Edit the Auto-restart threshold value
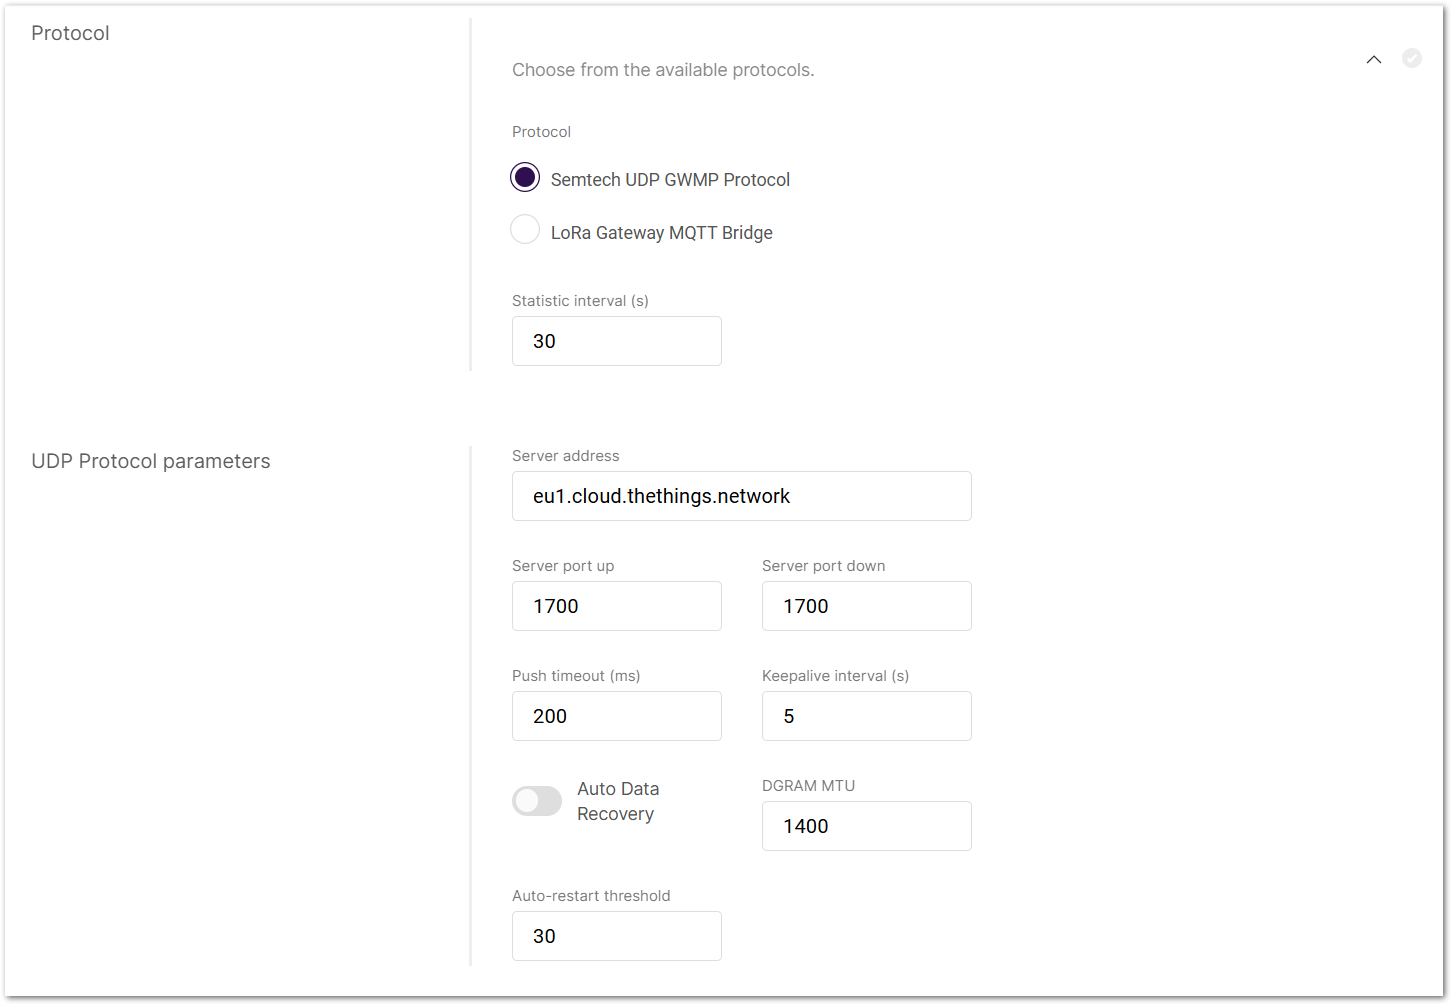 click(x=616, y=936)
